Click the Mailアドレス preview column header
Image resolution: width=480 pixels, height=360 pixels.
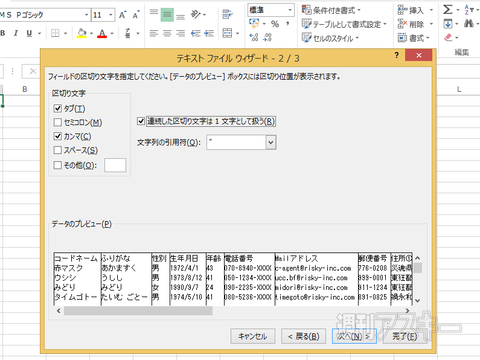[296, 259]
